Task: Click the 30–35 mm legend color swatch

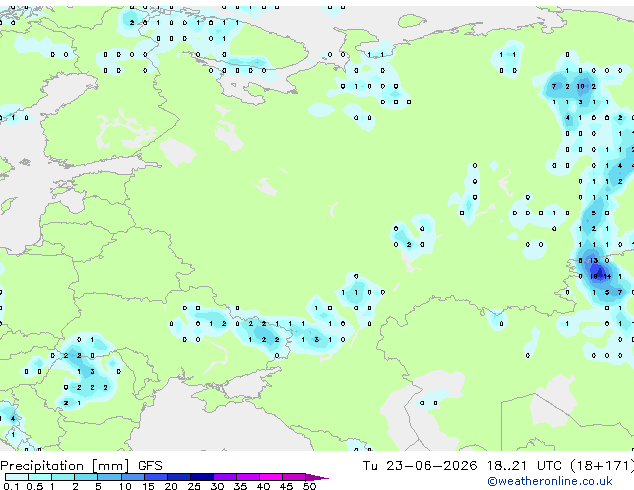Action: [225, 477]
